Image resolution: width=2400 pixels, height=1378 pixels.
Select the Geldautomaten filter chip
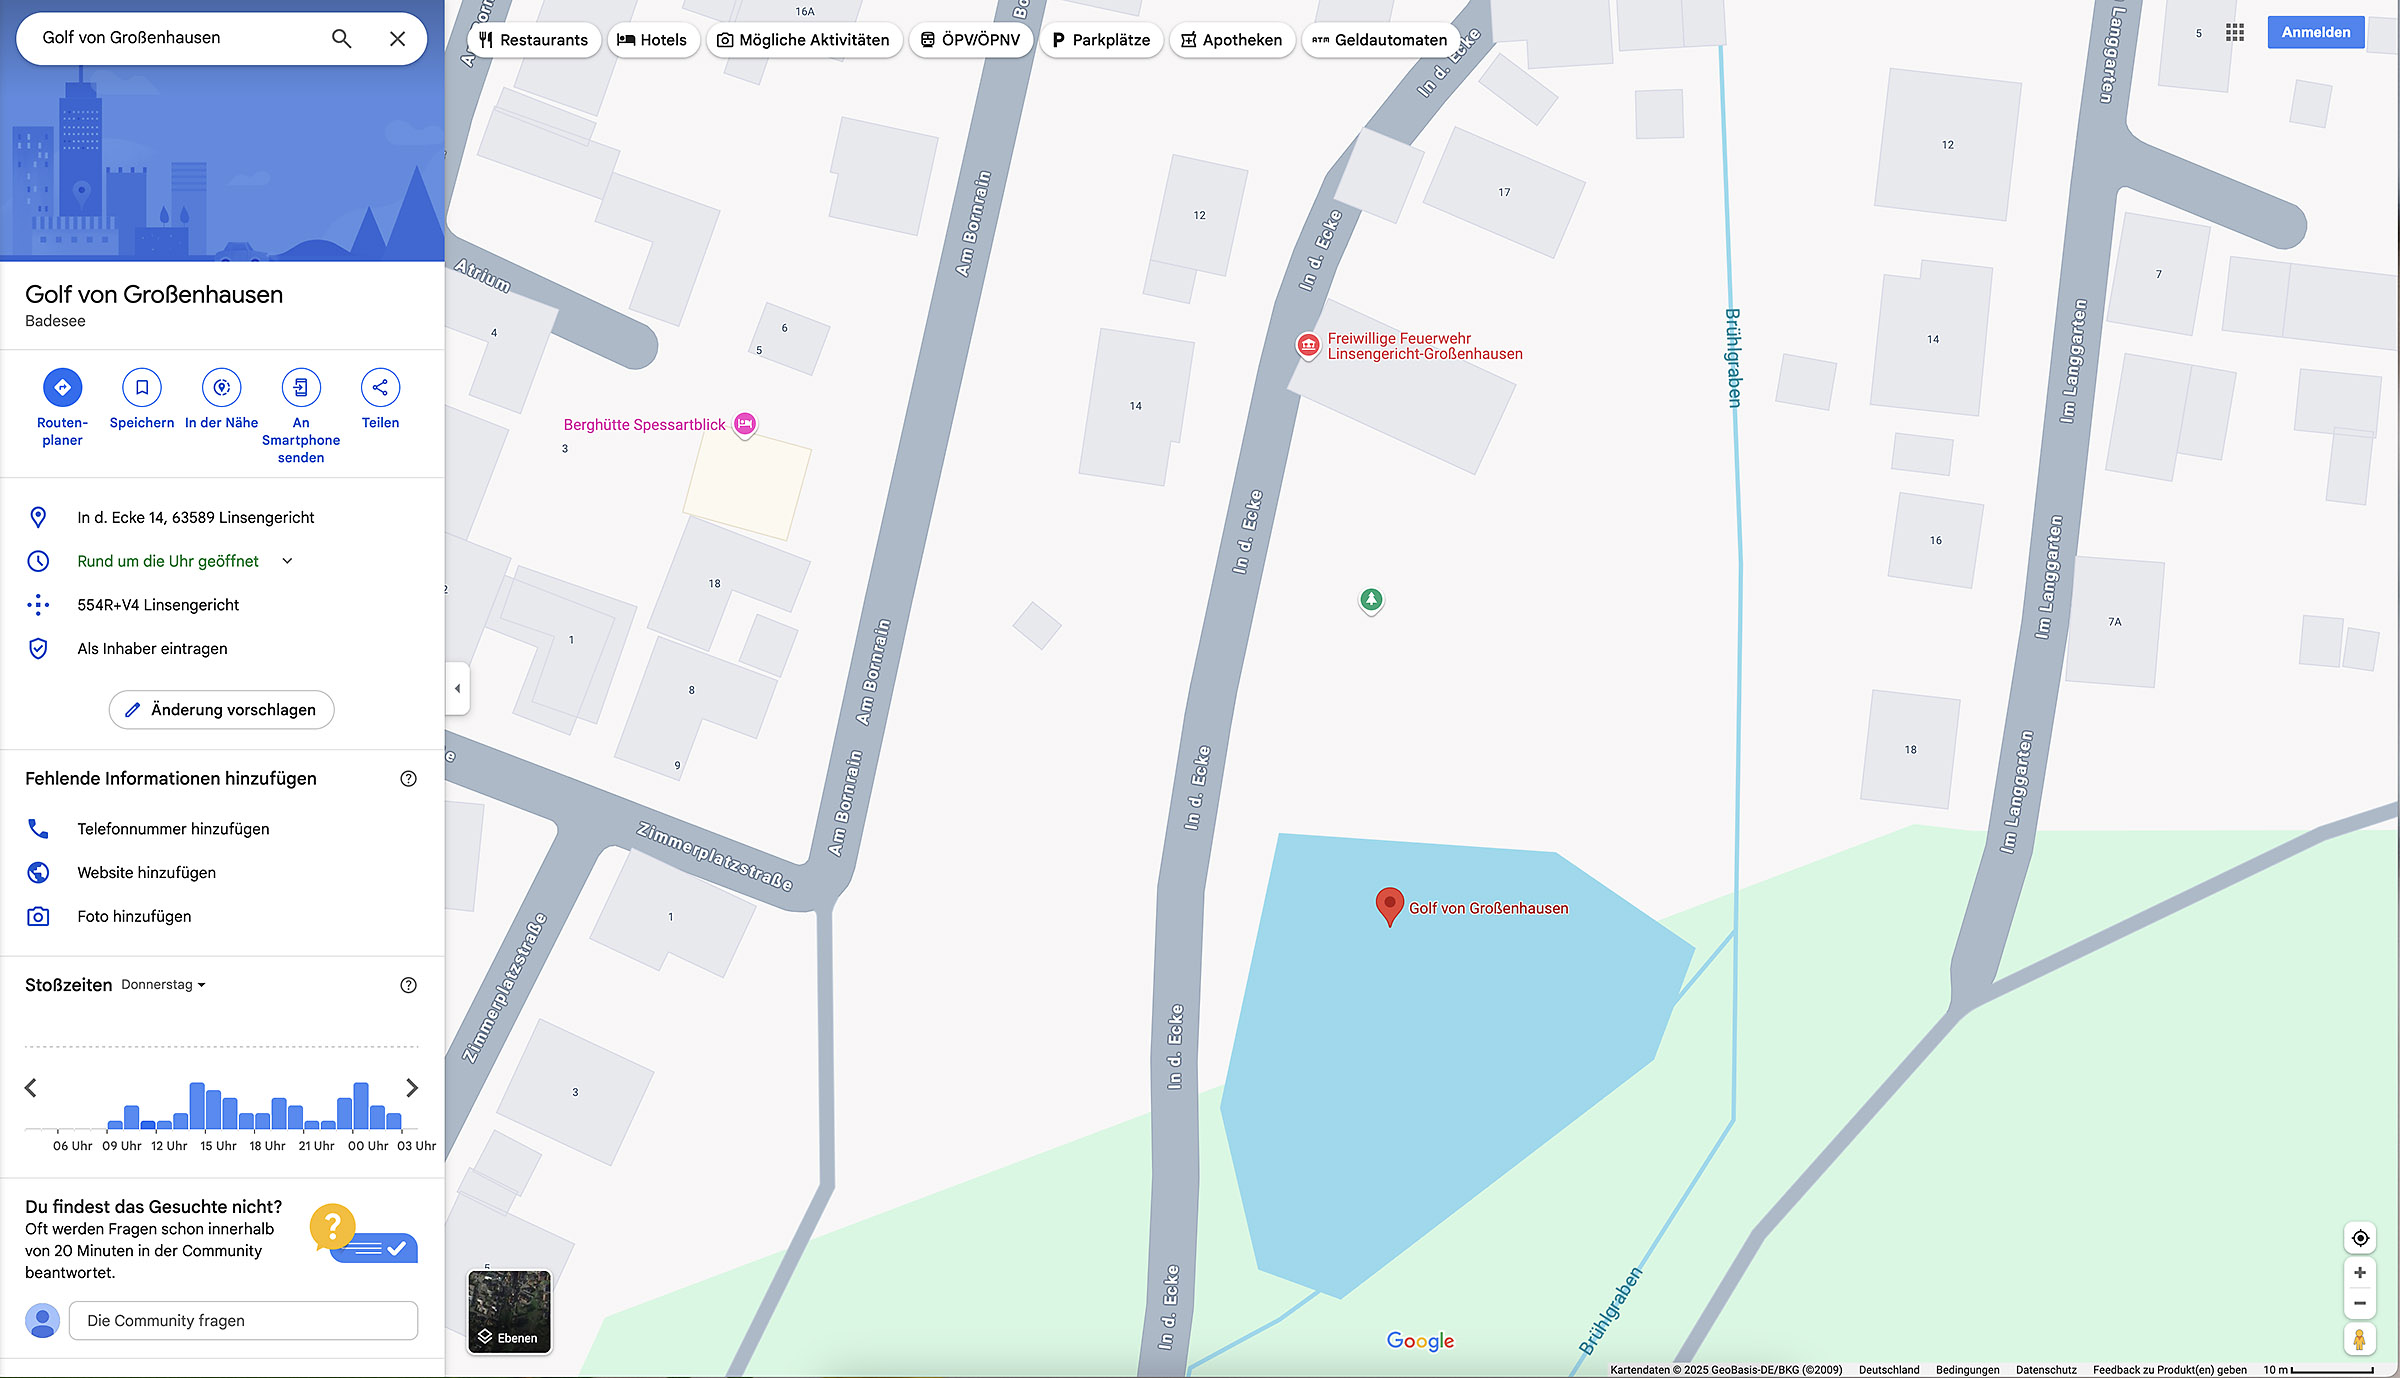point(1379,40)
